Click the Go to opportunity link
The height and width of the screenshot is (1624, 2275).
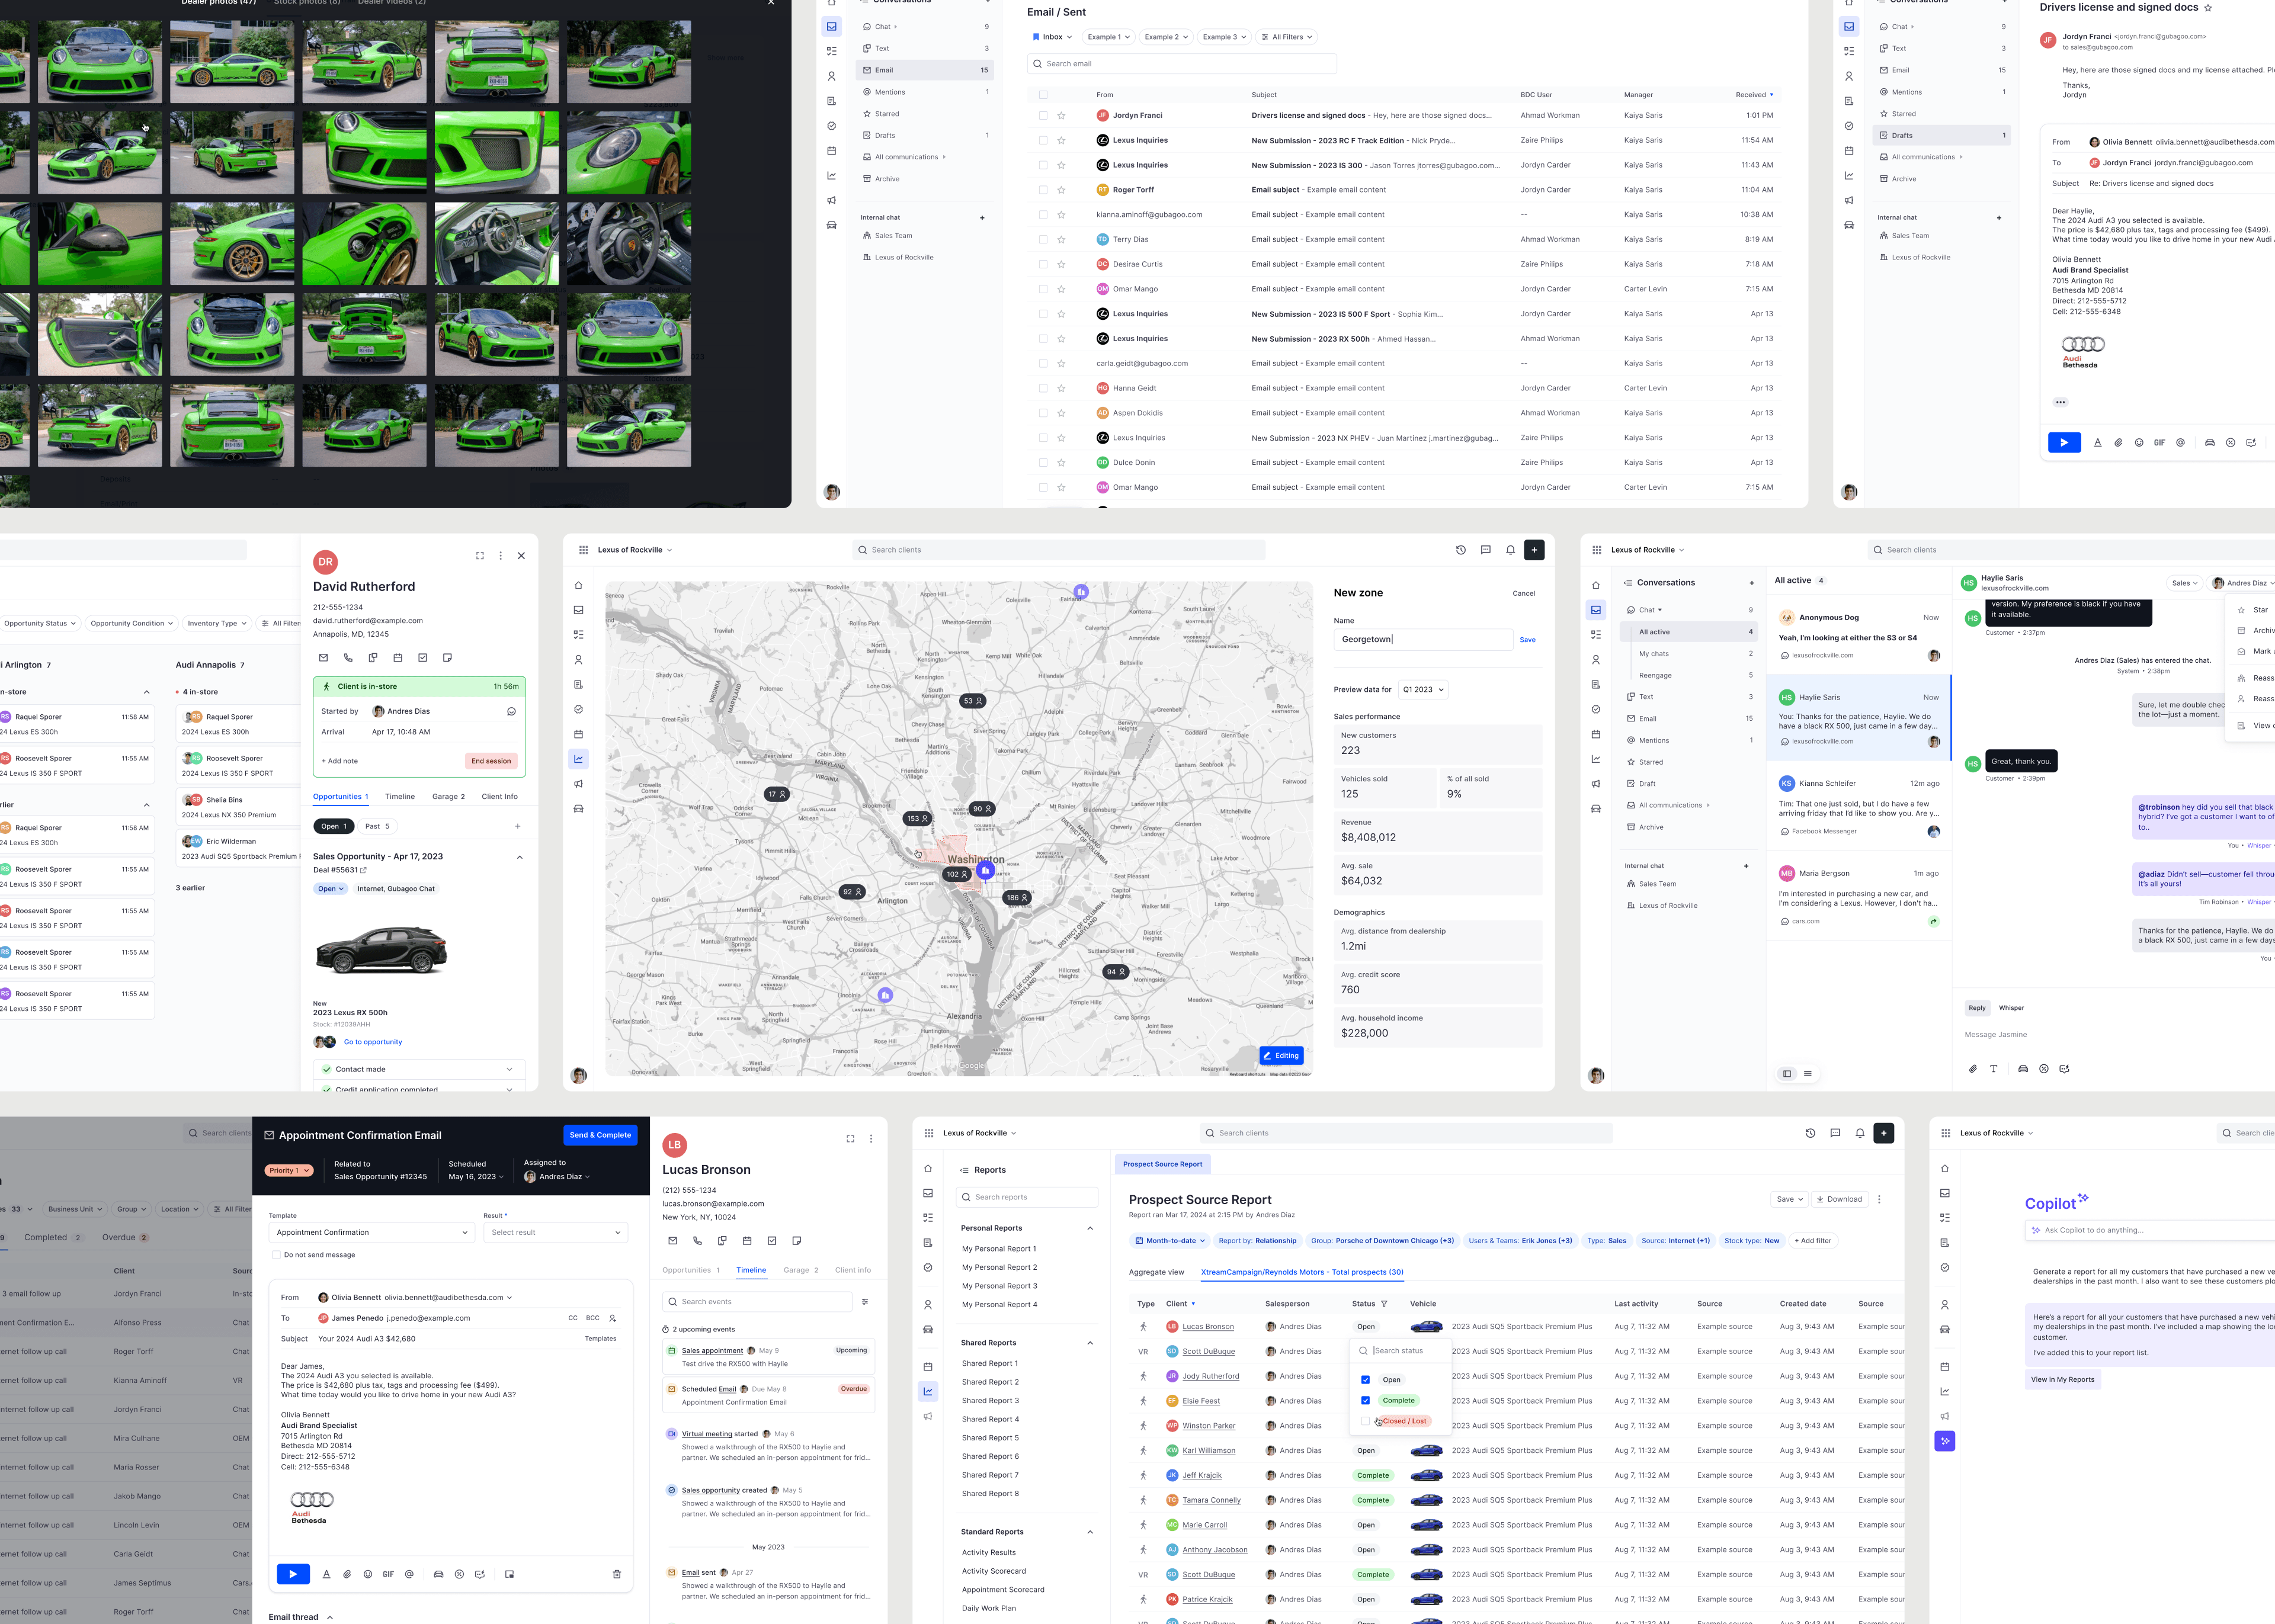point(372,1042)
